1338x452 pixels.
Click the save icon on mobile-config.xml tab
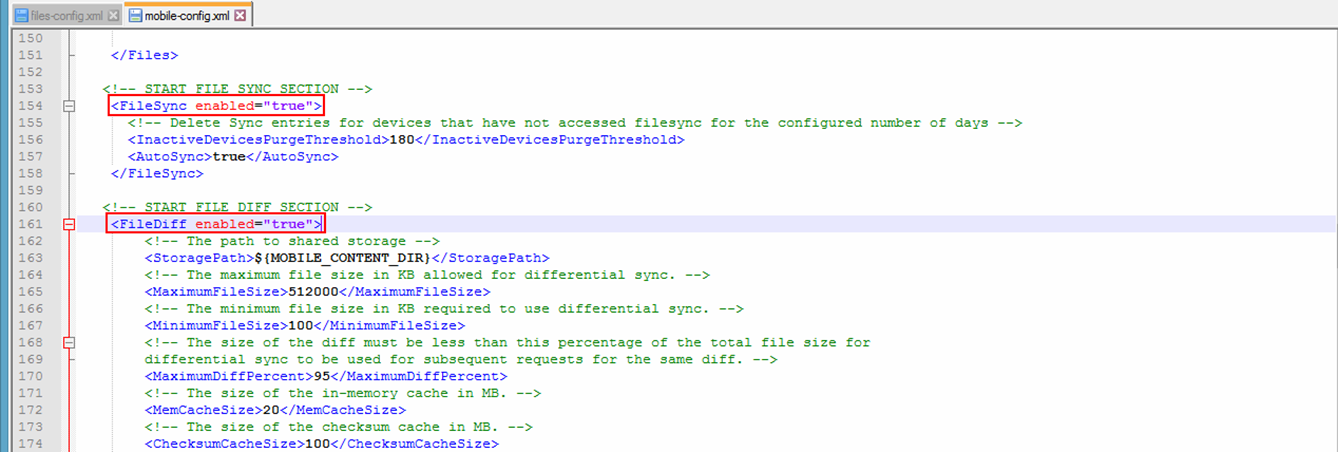tap(135, 16)
